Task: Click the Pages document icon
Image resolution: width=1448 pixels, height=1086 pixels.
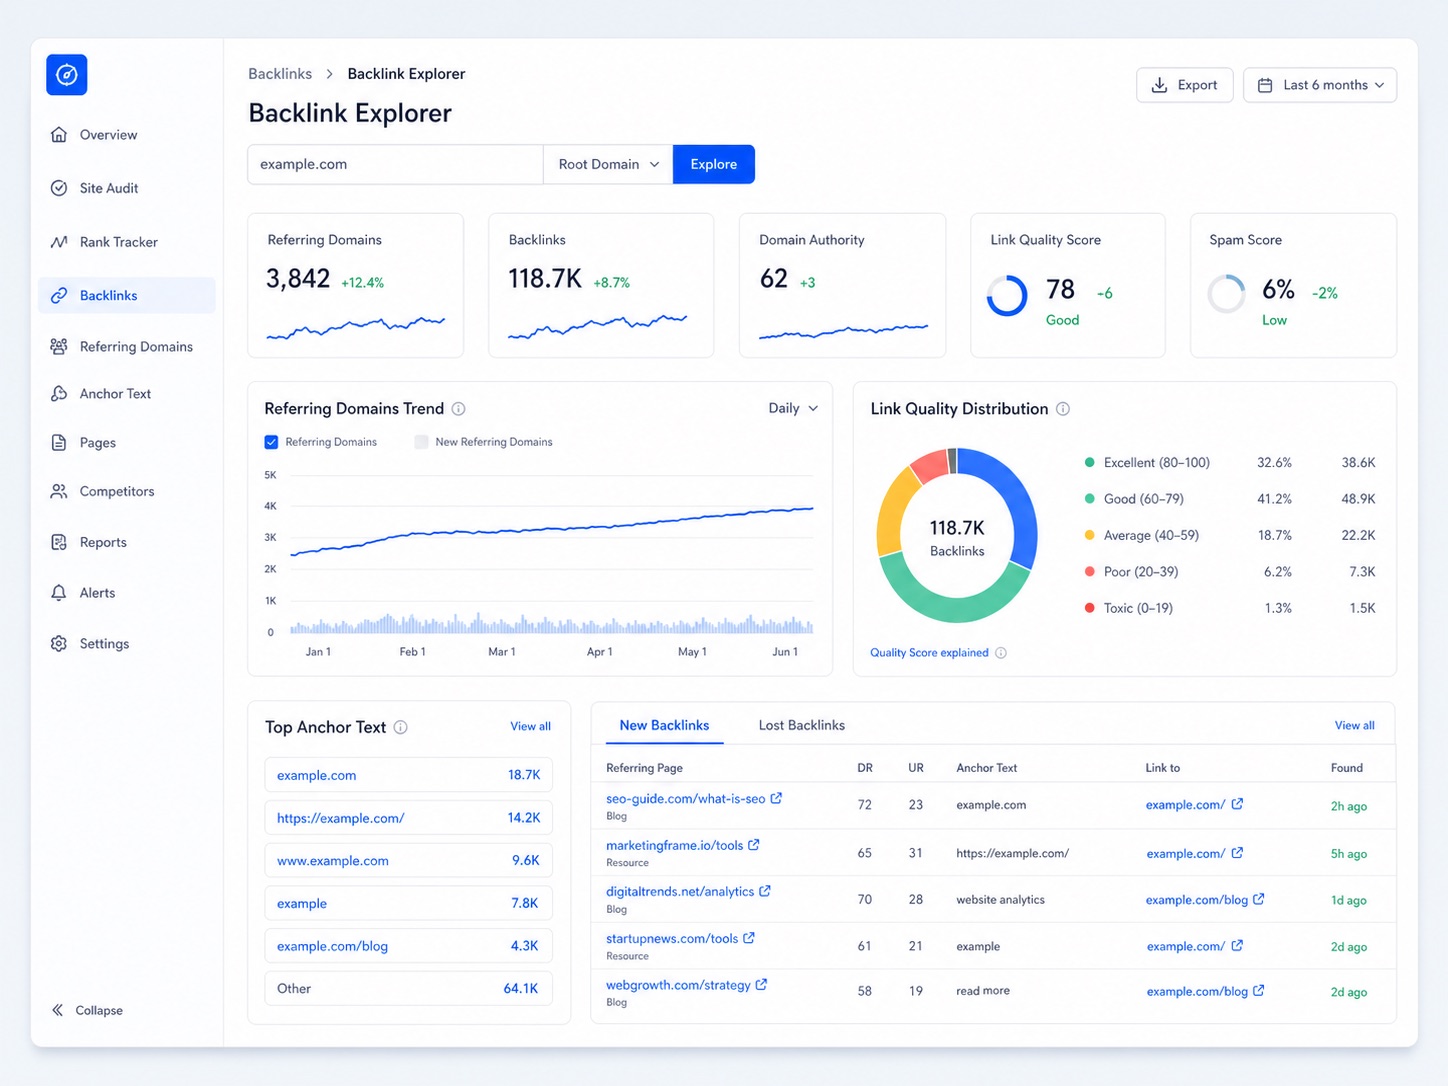Action: [x=59, y=443]
